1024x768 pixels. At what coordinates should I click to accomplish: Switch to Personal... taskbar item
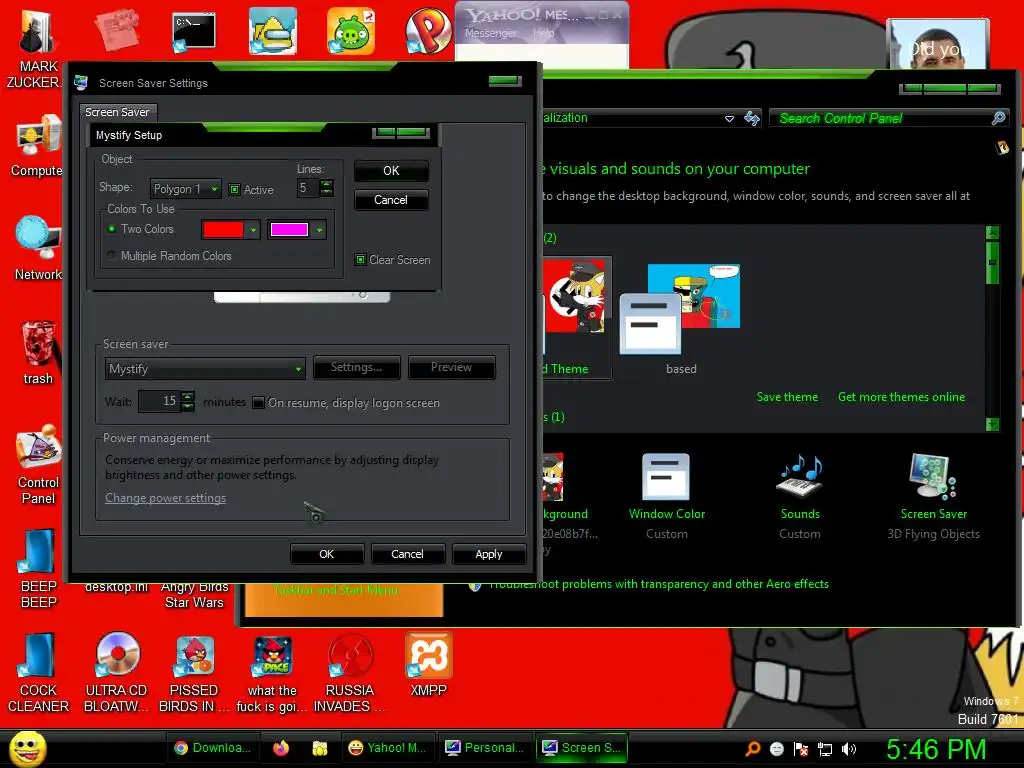point(485,748)
